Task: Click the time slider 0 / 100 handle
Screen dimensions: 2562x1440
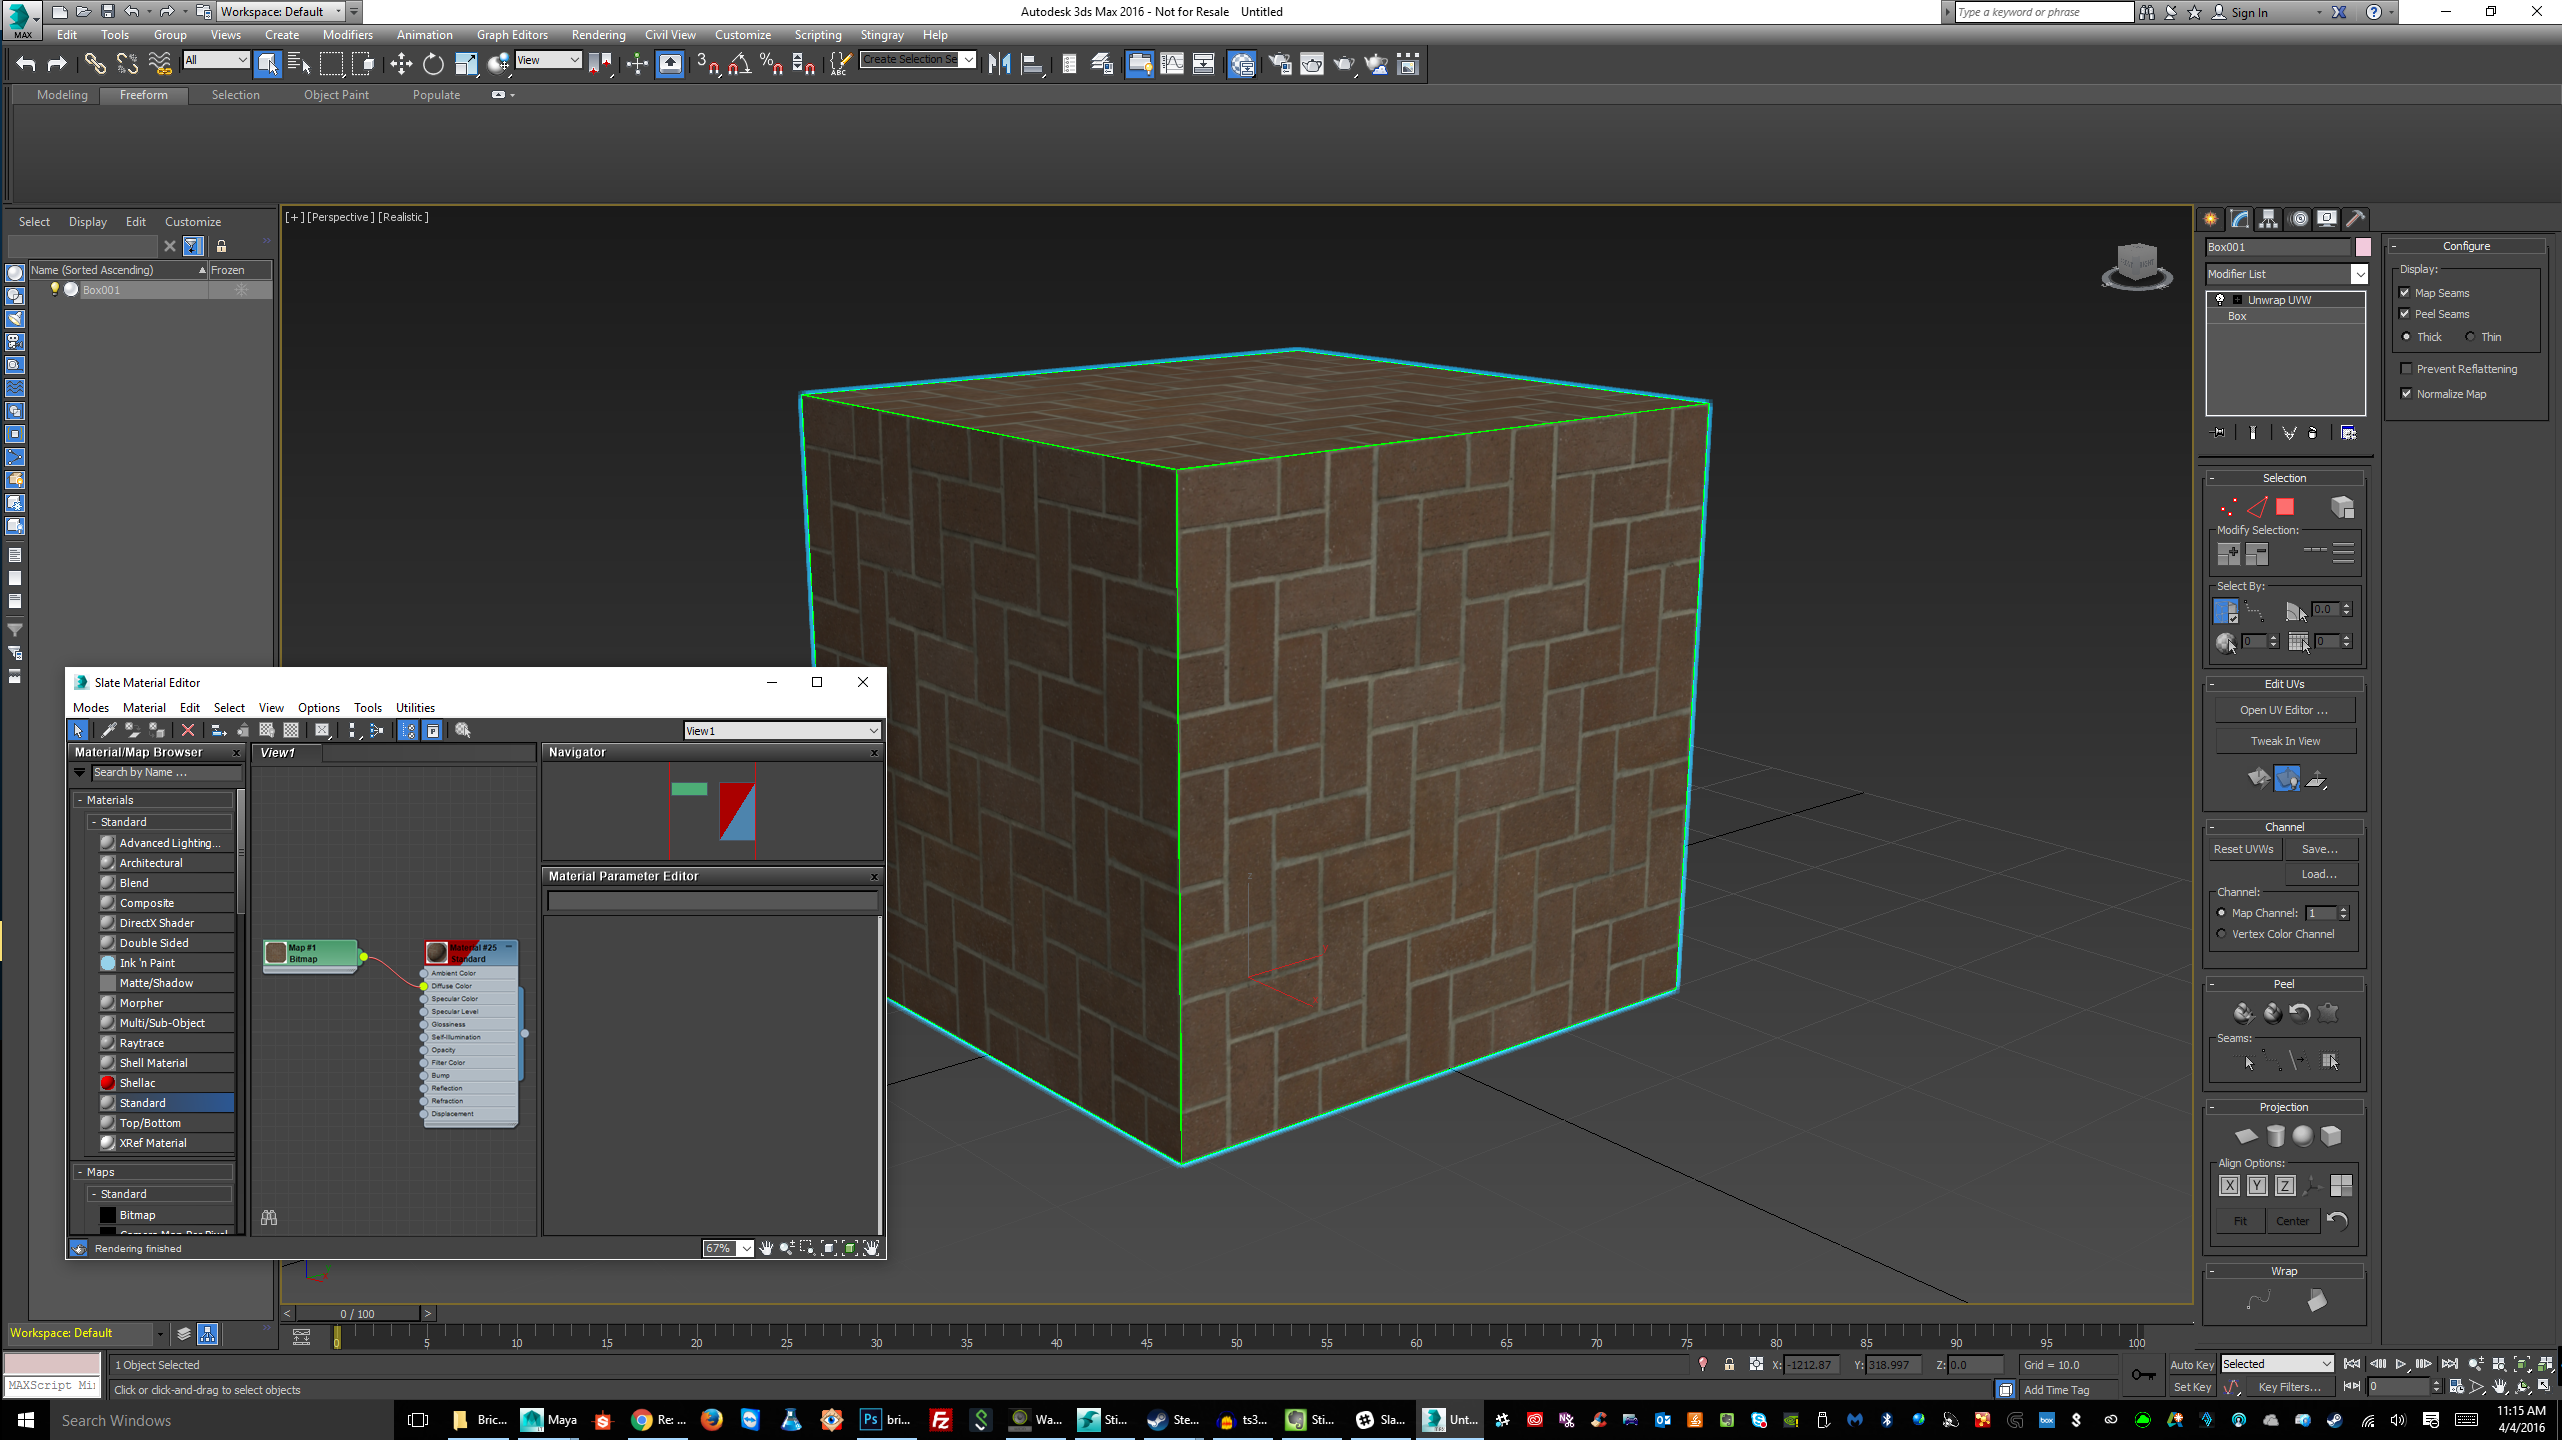Action: coord(358,1314)
